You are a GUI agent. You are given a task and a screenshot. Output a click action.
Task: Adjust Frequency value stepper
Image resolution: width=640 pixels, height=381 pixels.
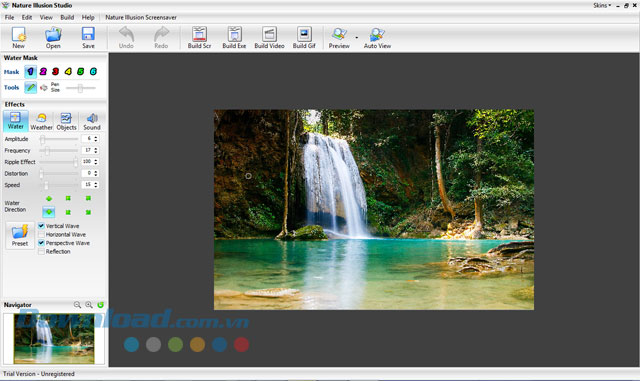click(96, 150)
